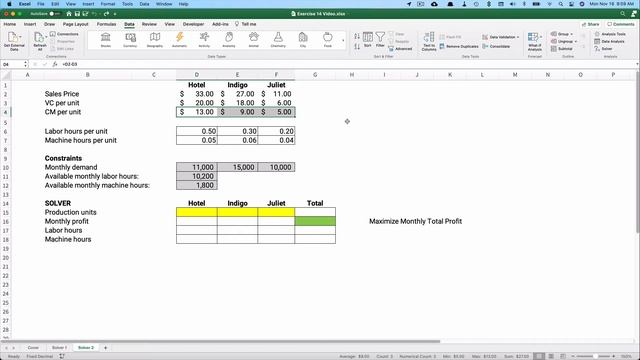Screen dimensions: 640x360
Task: Sort descending Z to A
Action: (357, 46)
